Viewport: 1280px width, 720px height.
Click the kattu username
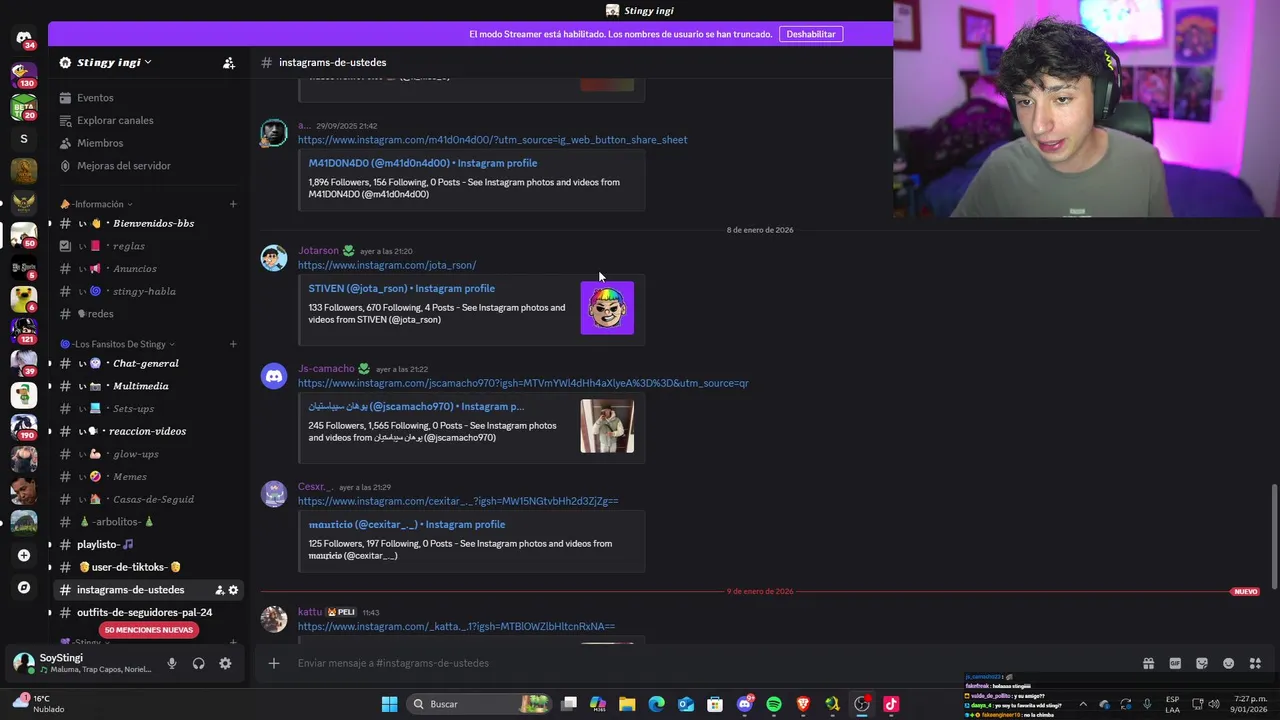[x=310, y=611]
